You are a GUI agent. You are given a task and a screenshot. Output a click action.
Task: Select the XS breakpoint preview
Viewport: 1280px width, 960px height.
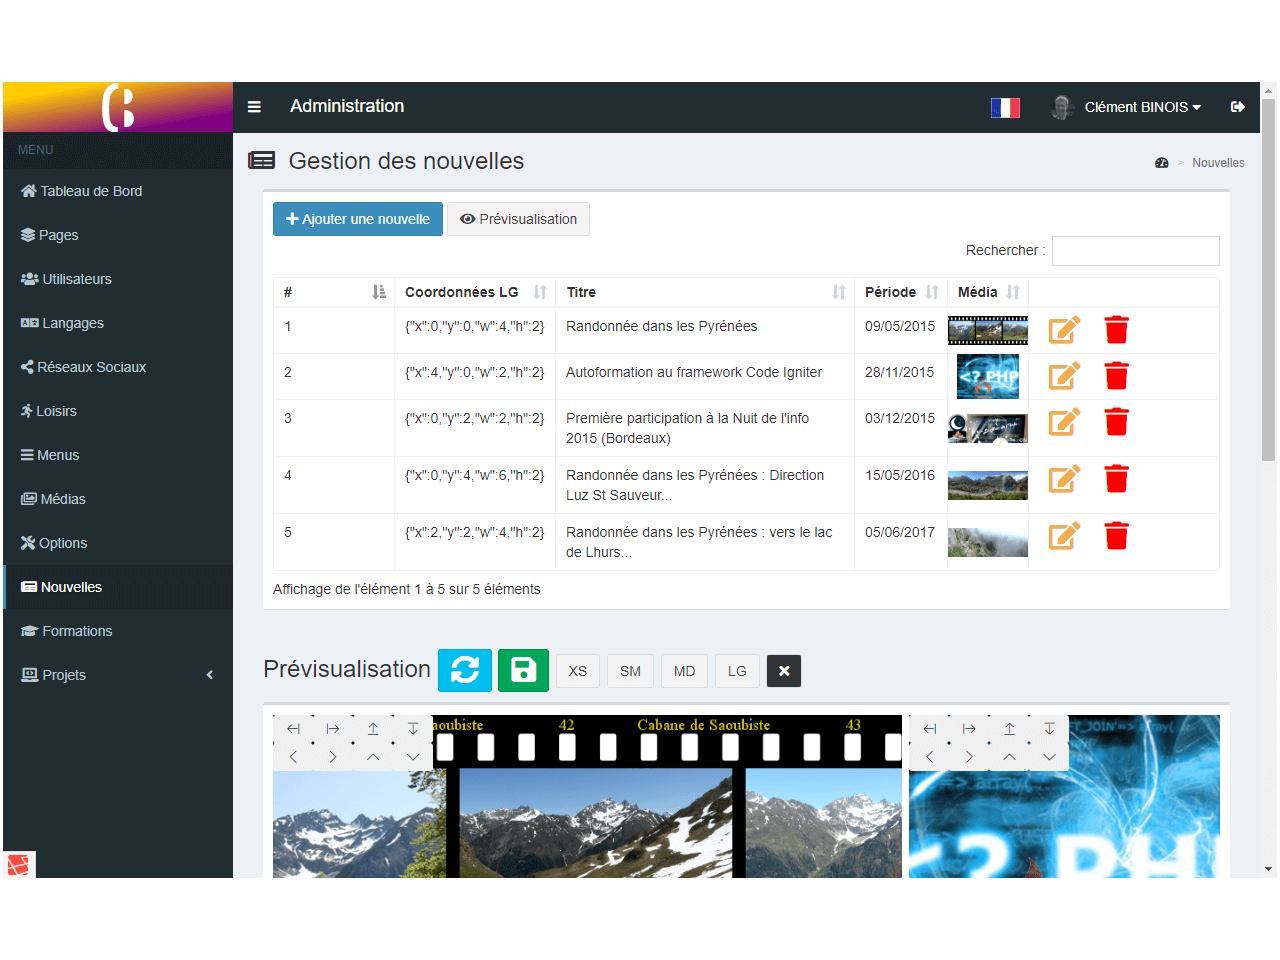click(578, 671)
